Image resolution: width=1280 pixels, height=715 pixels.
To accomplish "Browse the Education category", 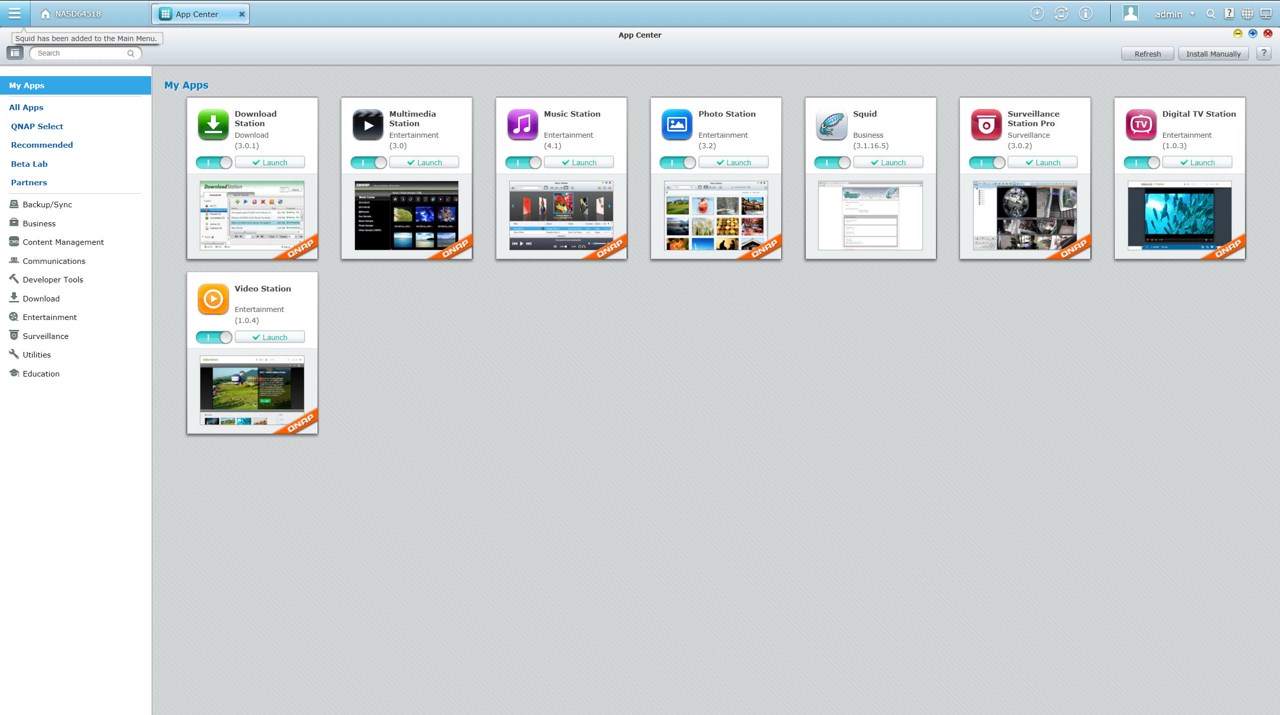I will 41,373.
